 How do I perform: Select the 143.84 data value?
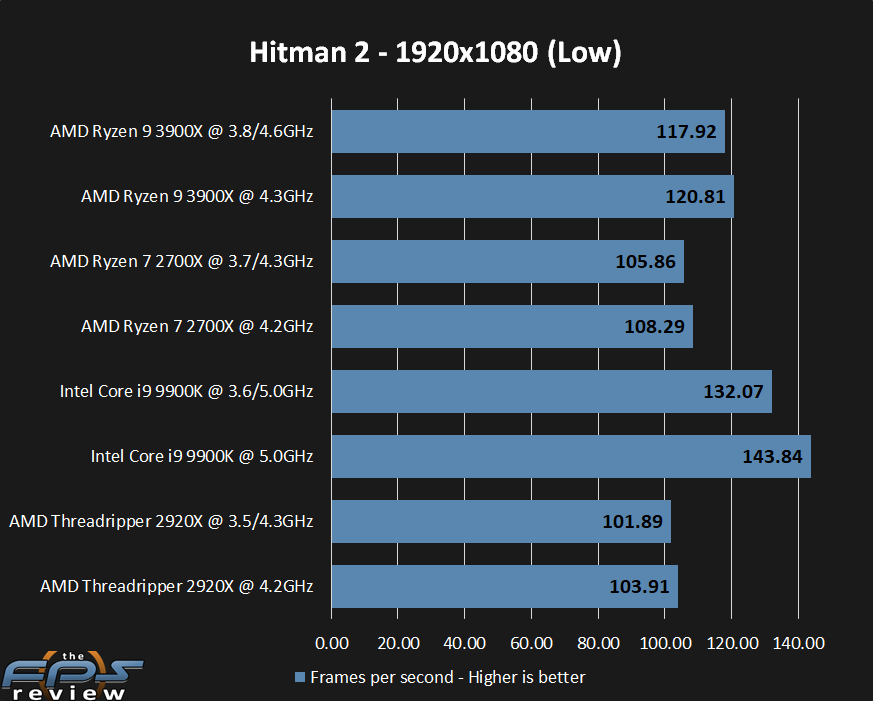click(x=772, y=457)
